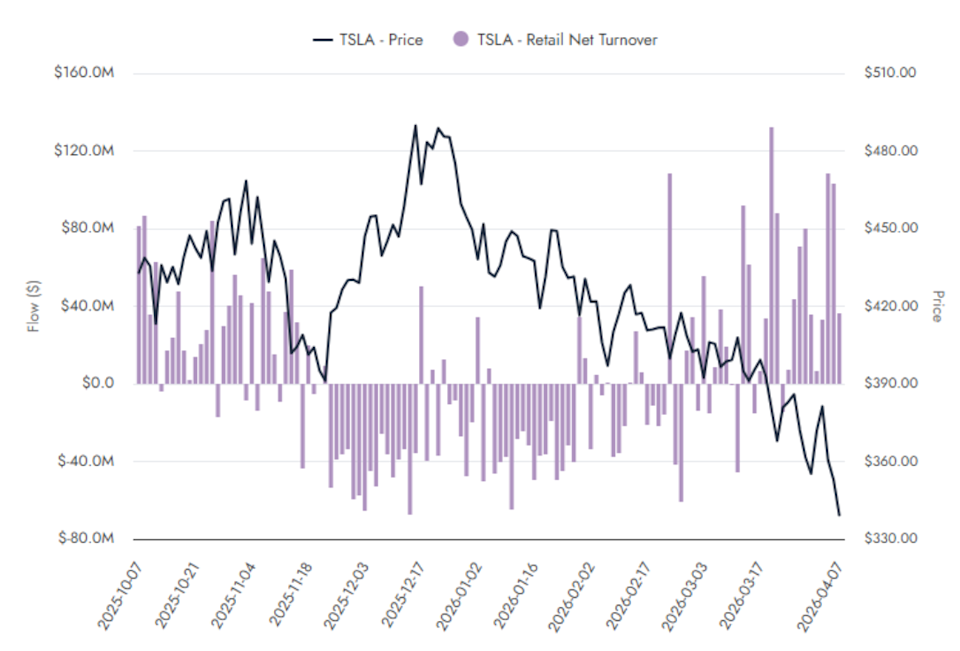This screenshot has height=651, width=960.
Task: Toggle the TSLA - Price legend label
Action: coord(380,40)
